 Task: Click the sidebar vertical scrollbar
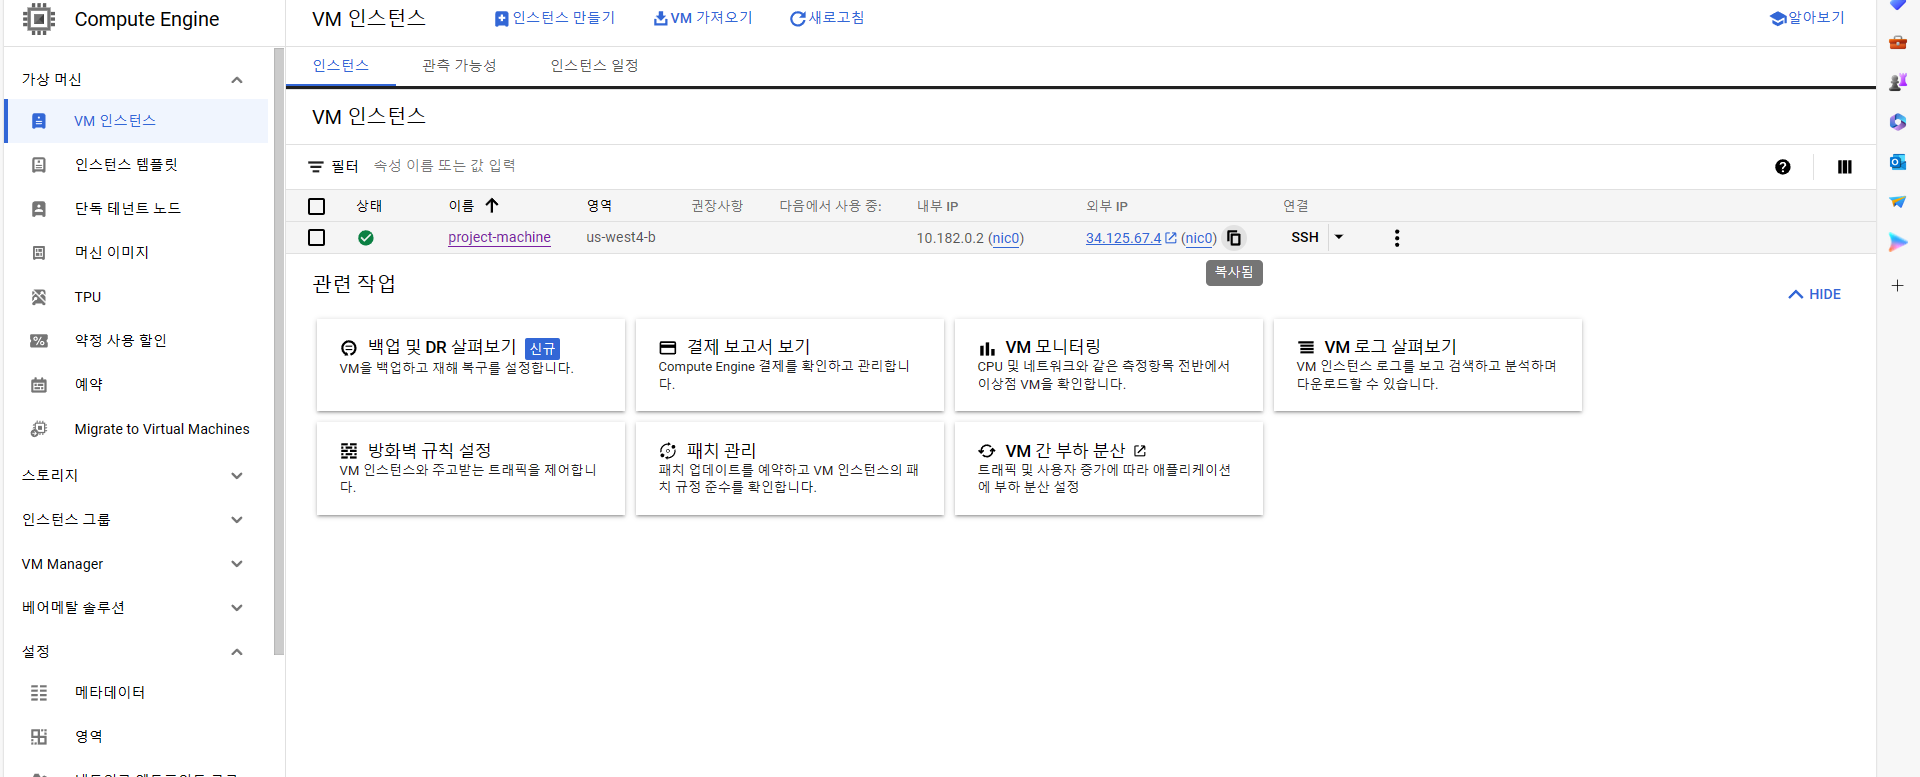click(279, 350)
